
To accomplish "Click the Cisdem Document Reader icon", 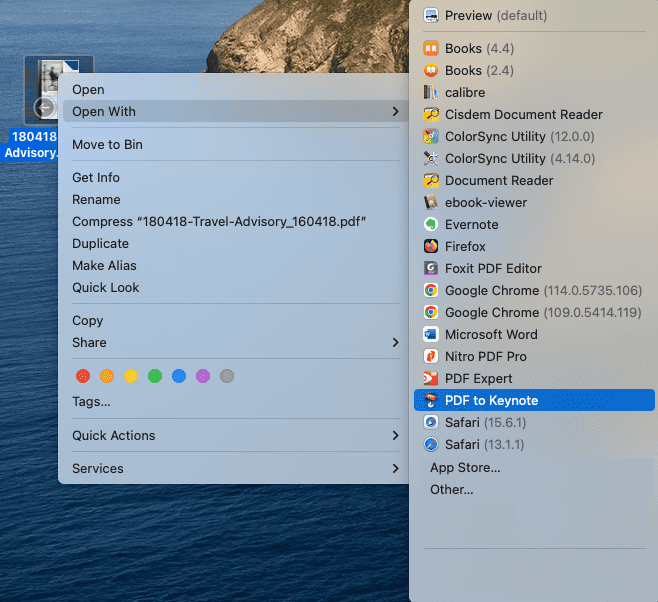I will click(431, 114).
